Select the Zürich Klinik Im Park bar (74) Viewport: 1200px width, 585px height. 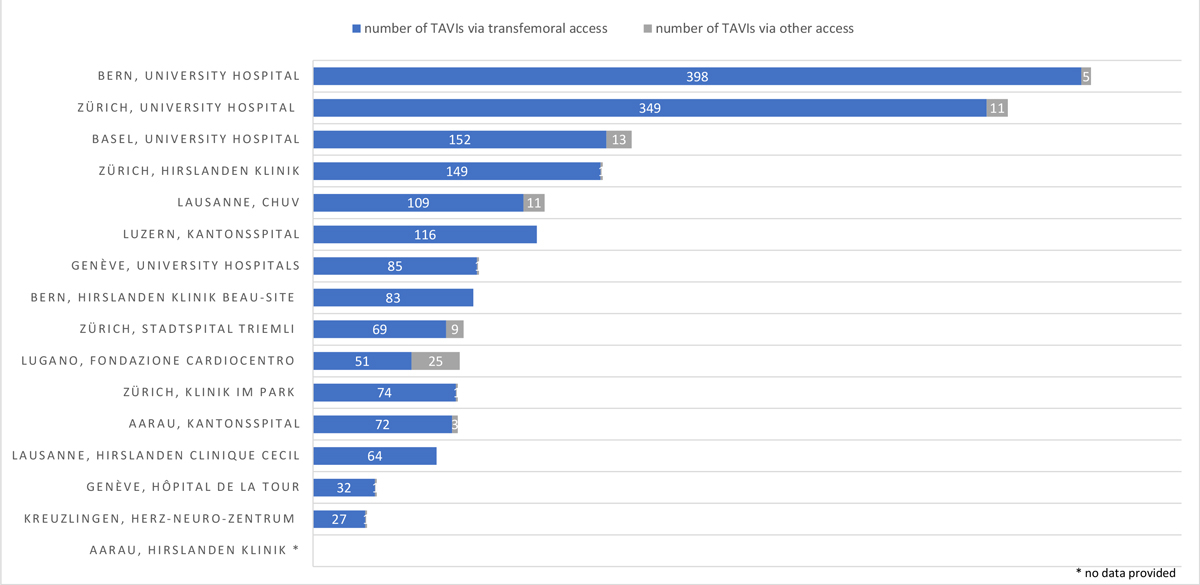384,392
